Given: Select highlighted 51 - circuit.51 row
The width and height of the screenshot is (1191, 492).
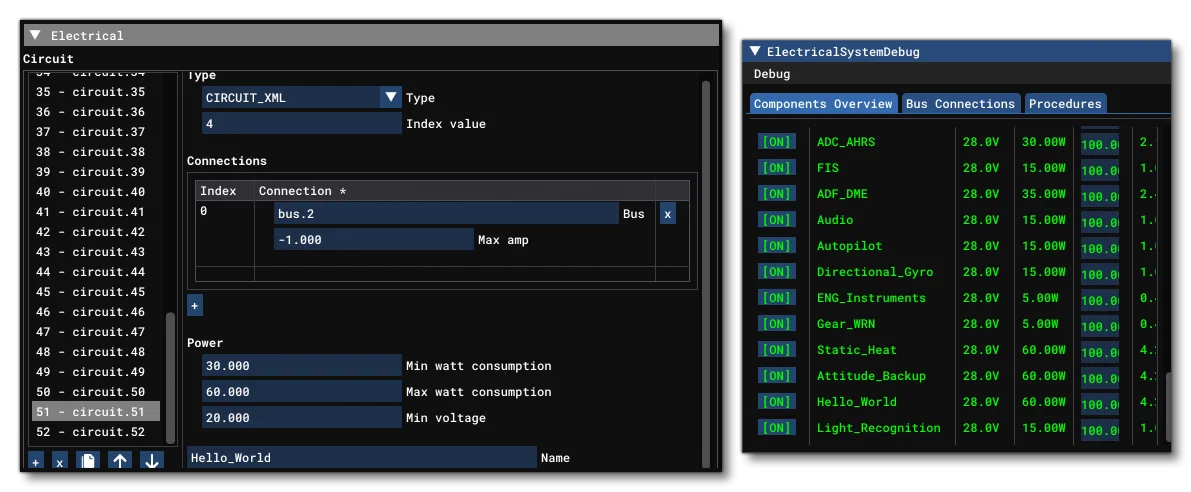Looking at the screenshot, I should coord(96,412).
